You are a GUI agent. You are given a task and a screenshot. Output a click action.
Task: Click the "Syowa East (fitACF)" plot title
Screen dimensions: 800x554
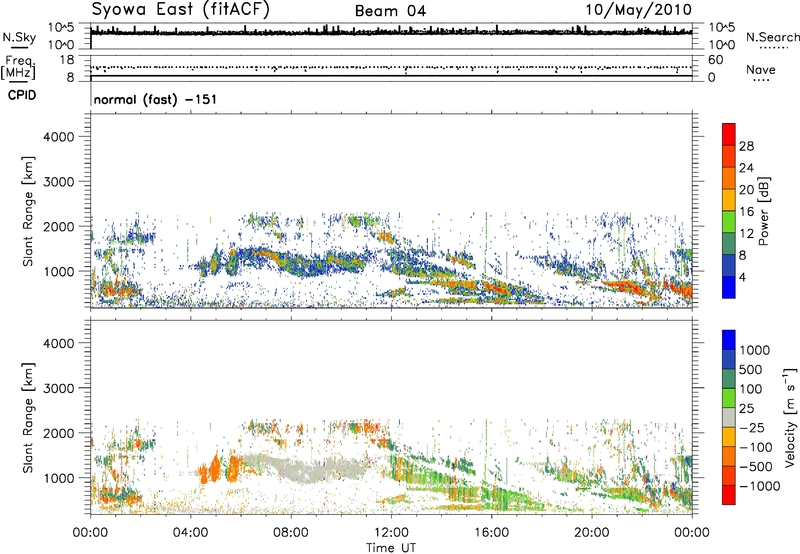pos(180,9)
